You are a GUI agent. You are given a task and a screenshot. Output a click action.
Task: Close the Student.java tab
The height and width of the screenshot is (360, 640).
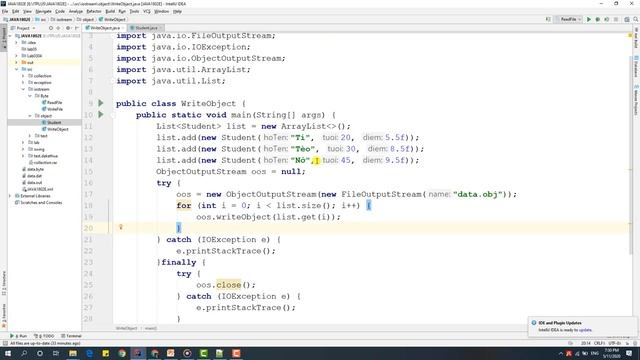161,28
